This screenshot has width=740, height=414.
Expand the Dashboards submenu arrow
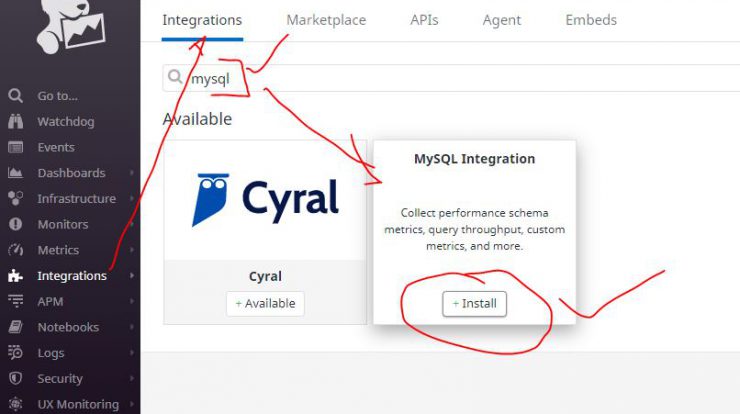click(x=132, y=173)
